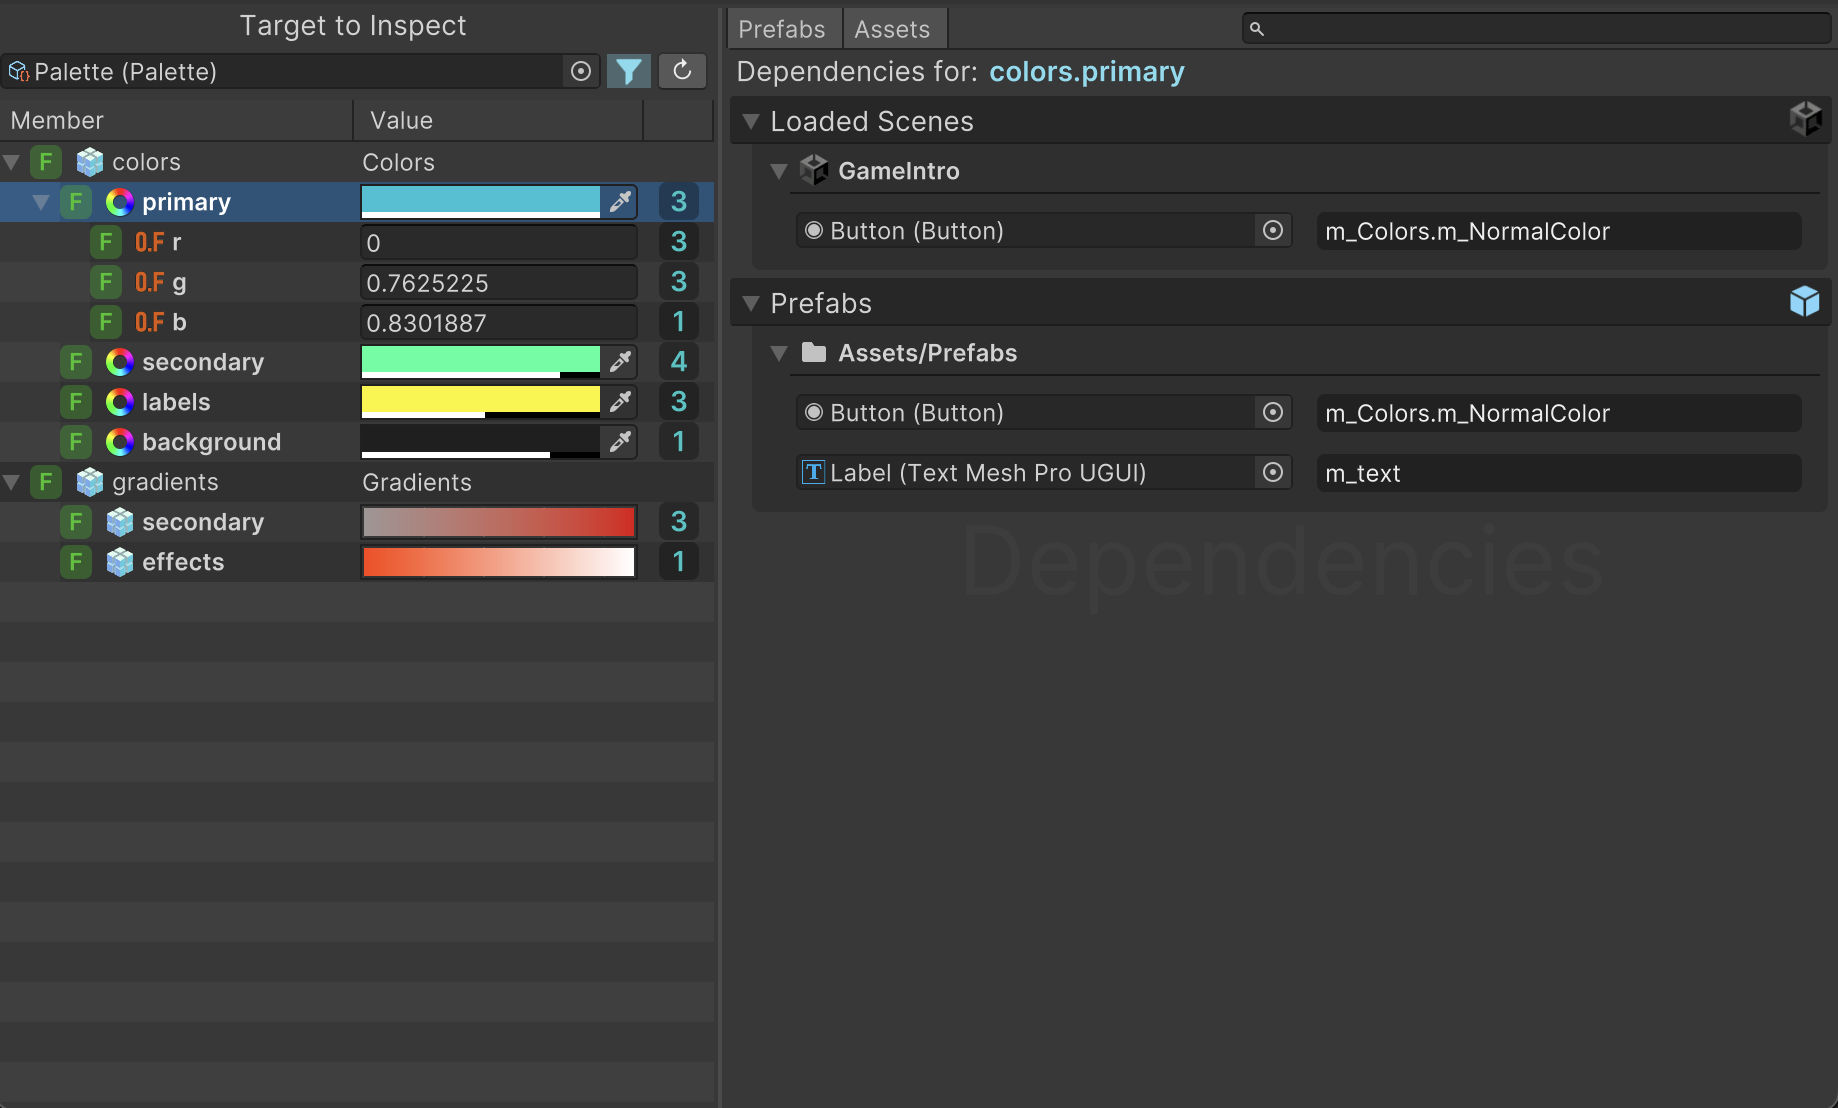Click the secondary color dependency count 4
1838x1108 pixels.
coord(679,362)
